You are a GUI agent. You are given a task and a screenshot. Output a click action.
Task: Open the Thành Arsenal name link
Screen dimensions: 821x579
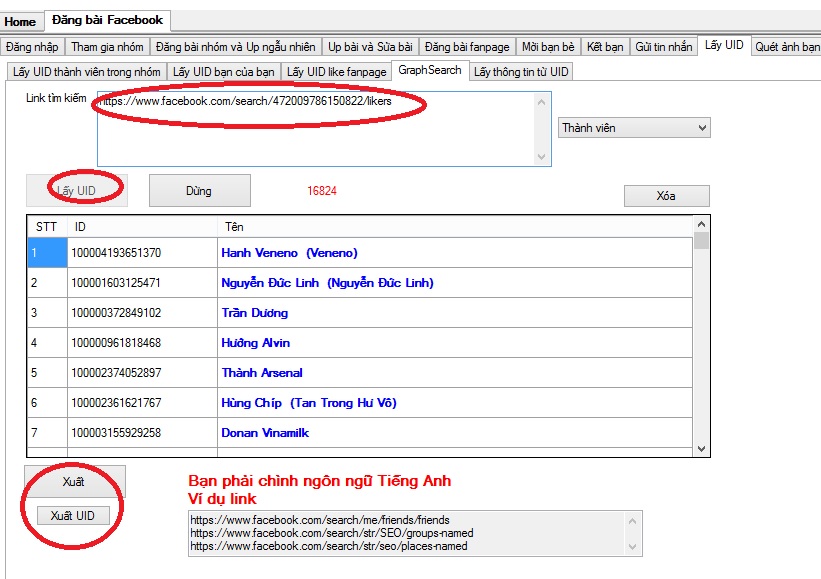coord(262,373)
